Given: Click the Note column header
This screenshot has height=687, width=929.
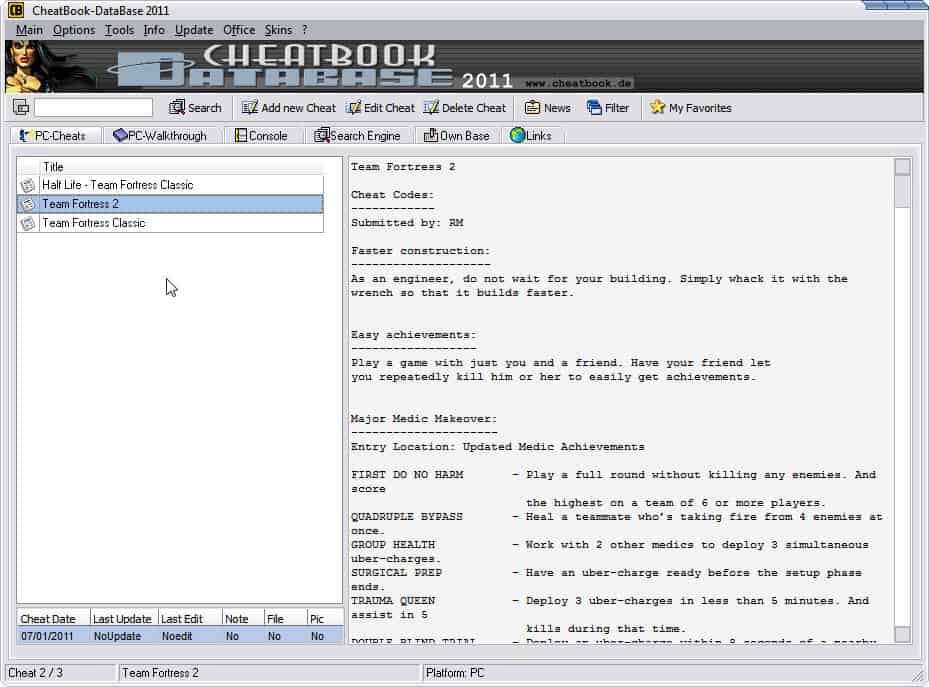Looking at the screenshot, I should click(x=243, y=618).
